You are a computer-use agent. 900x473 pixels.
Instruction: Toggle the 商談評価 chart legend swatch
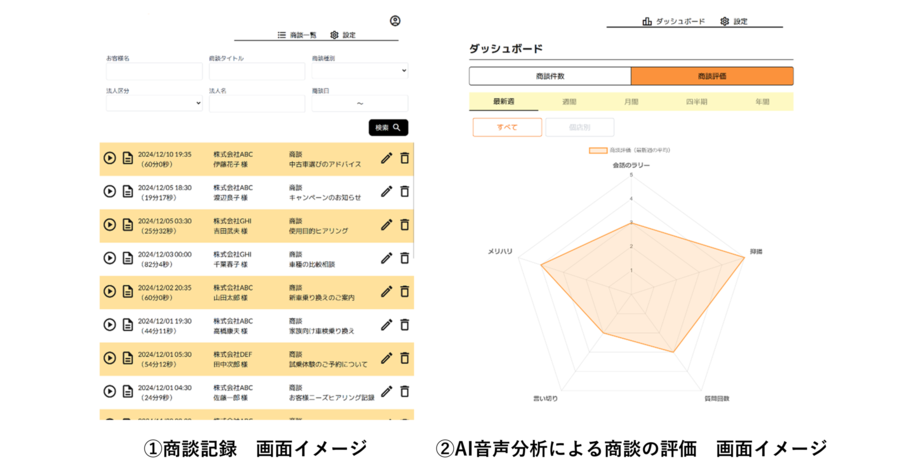[598, 150]
